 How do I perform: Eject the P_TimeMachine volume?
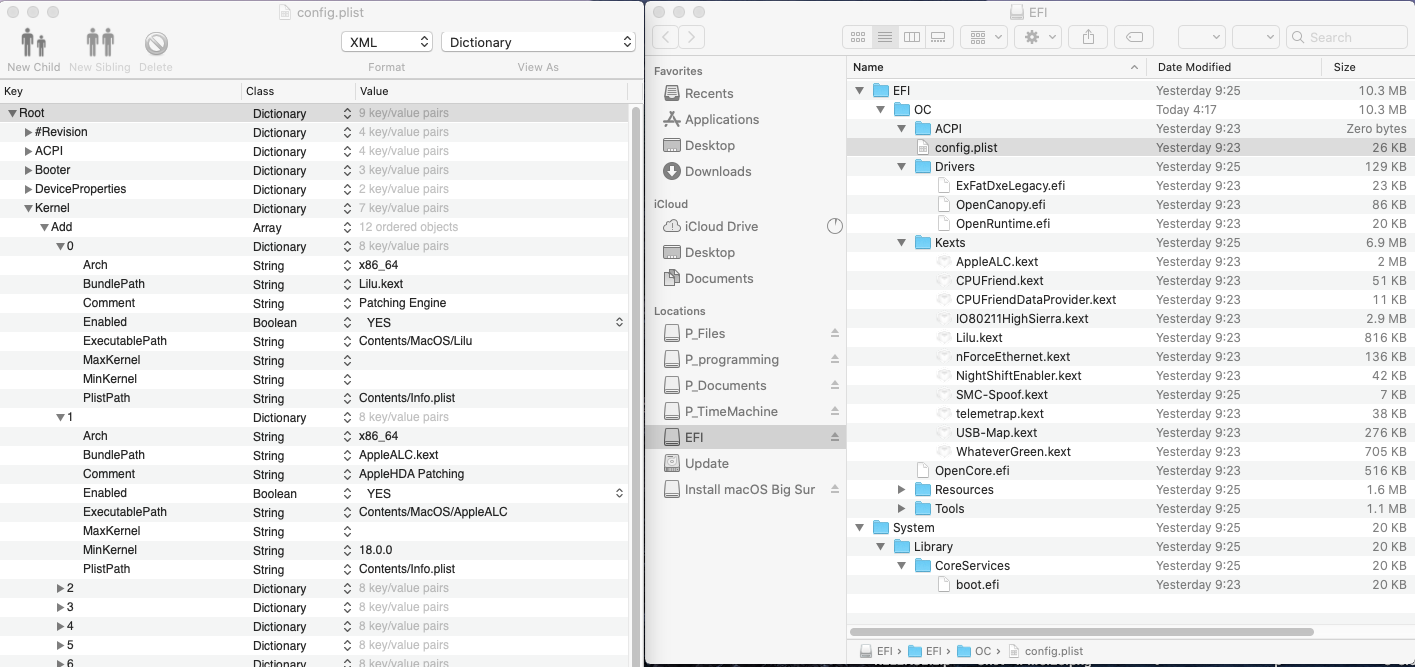pos(835,411)
